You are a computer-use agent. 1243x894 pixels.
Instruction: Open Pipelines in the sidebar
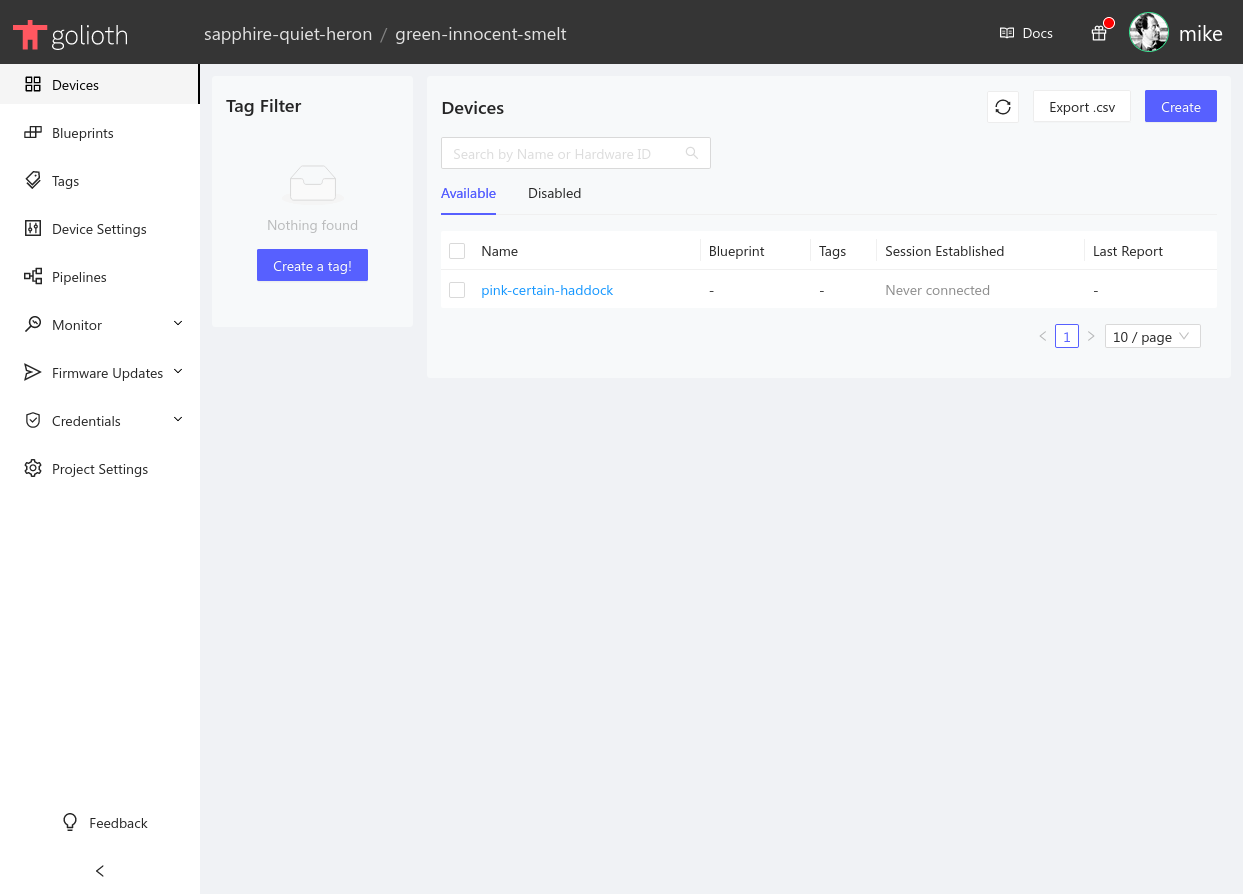(x=79, y=277)
